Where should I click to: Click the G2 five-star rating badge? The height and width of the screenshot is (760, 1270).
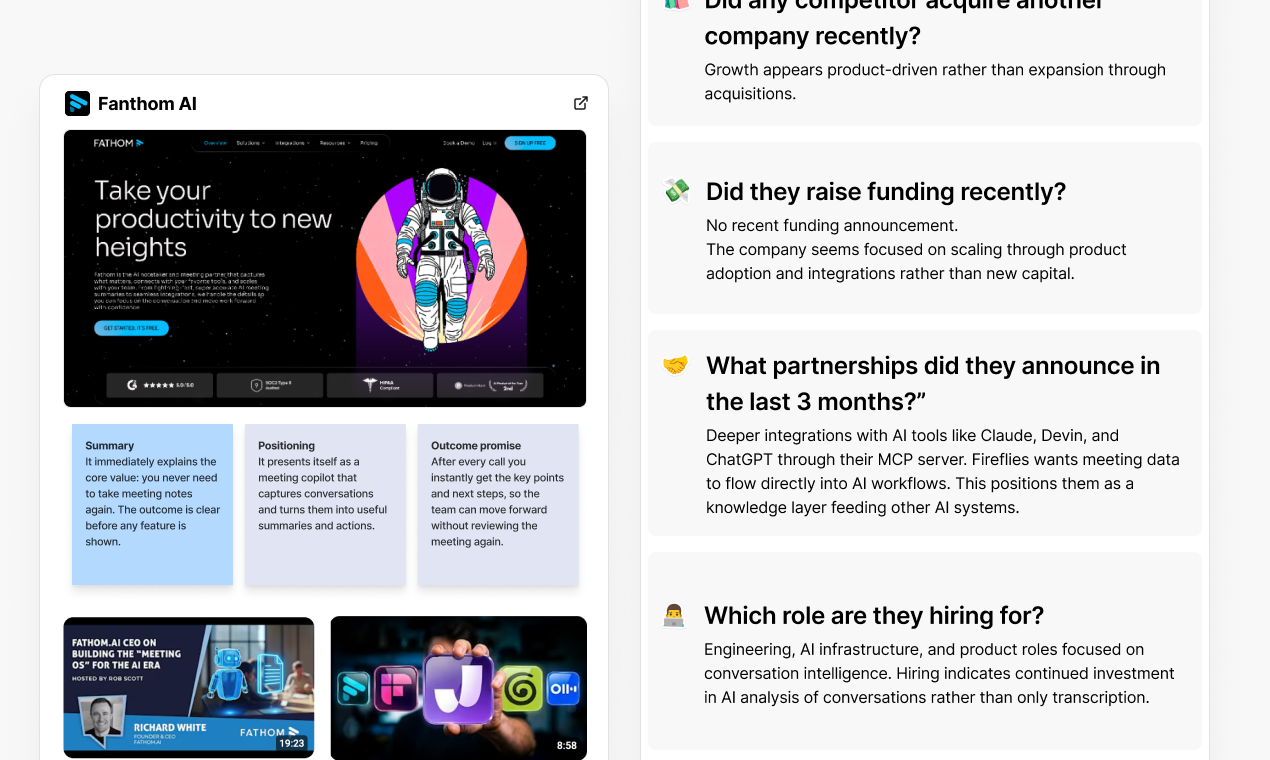pyautogui.click(x=160, y=385)
